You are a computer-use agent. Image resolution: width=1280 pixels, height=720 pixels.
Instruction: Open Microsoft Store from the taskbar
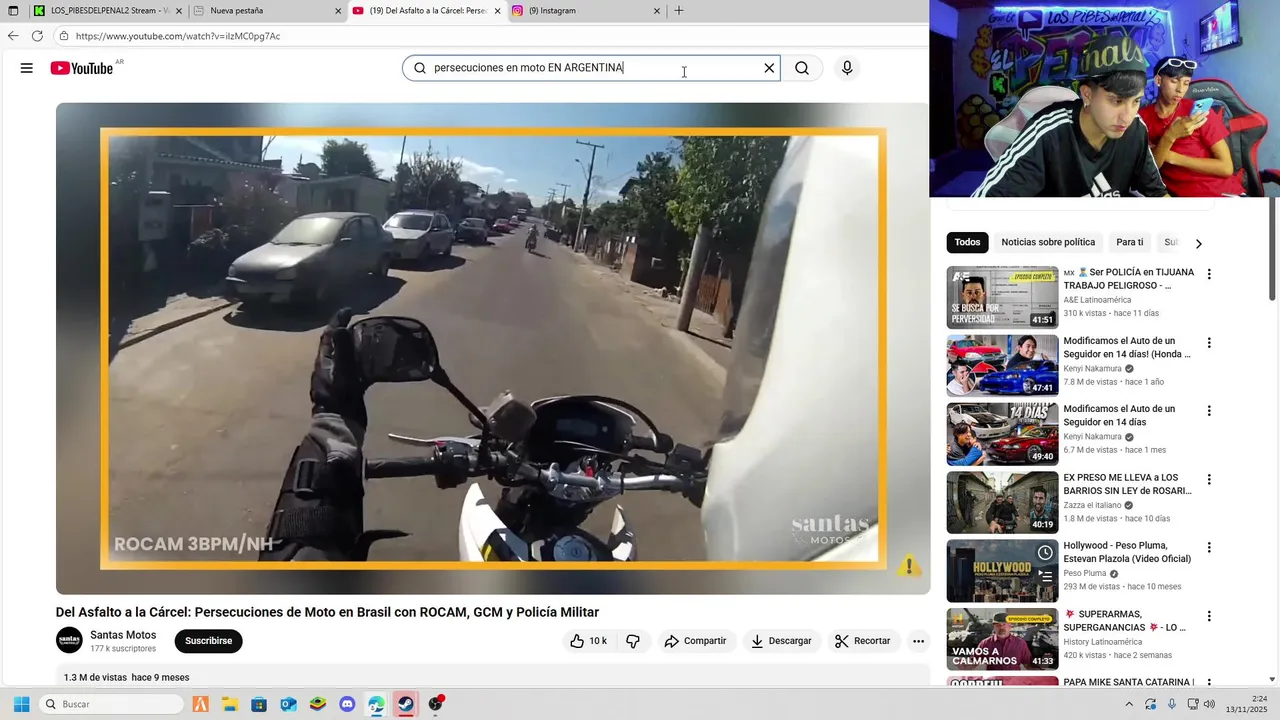[x=259, y=704]
